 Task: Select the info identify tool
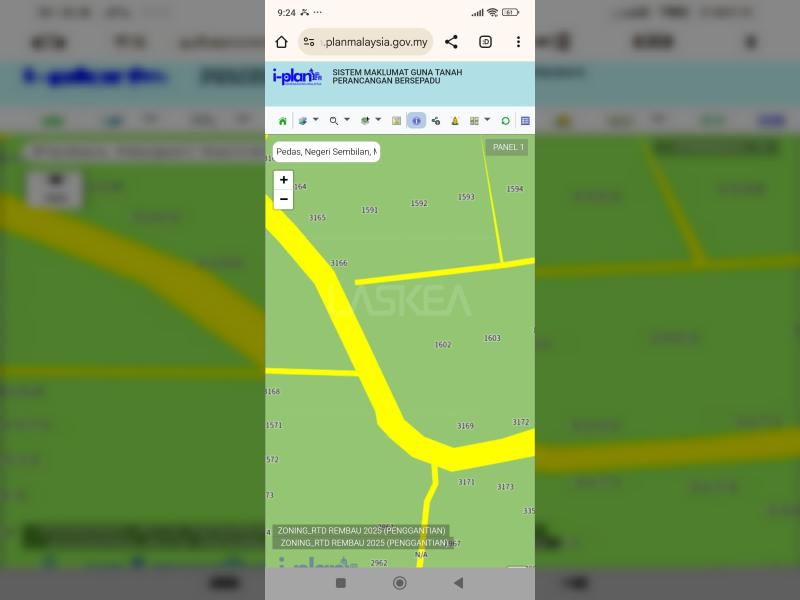416,121
